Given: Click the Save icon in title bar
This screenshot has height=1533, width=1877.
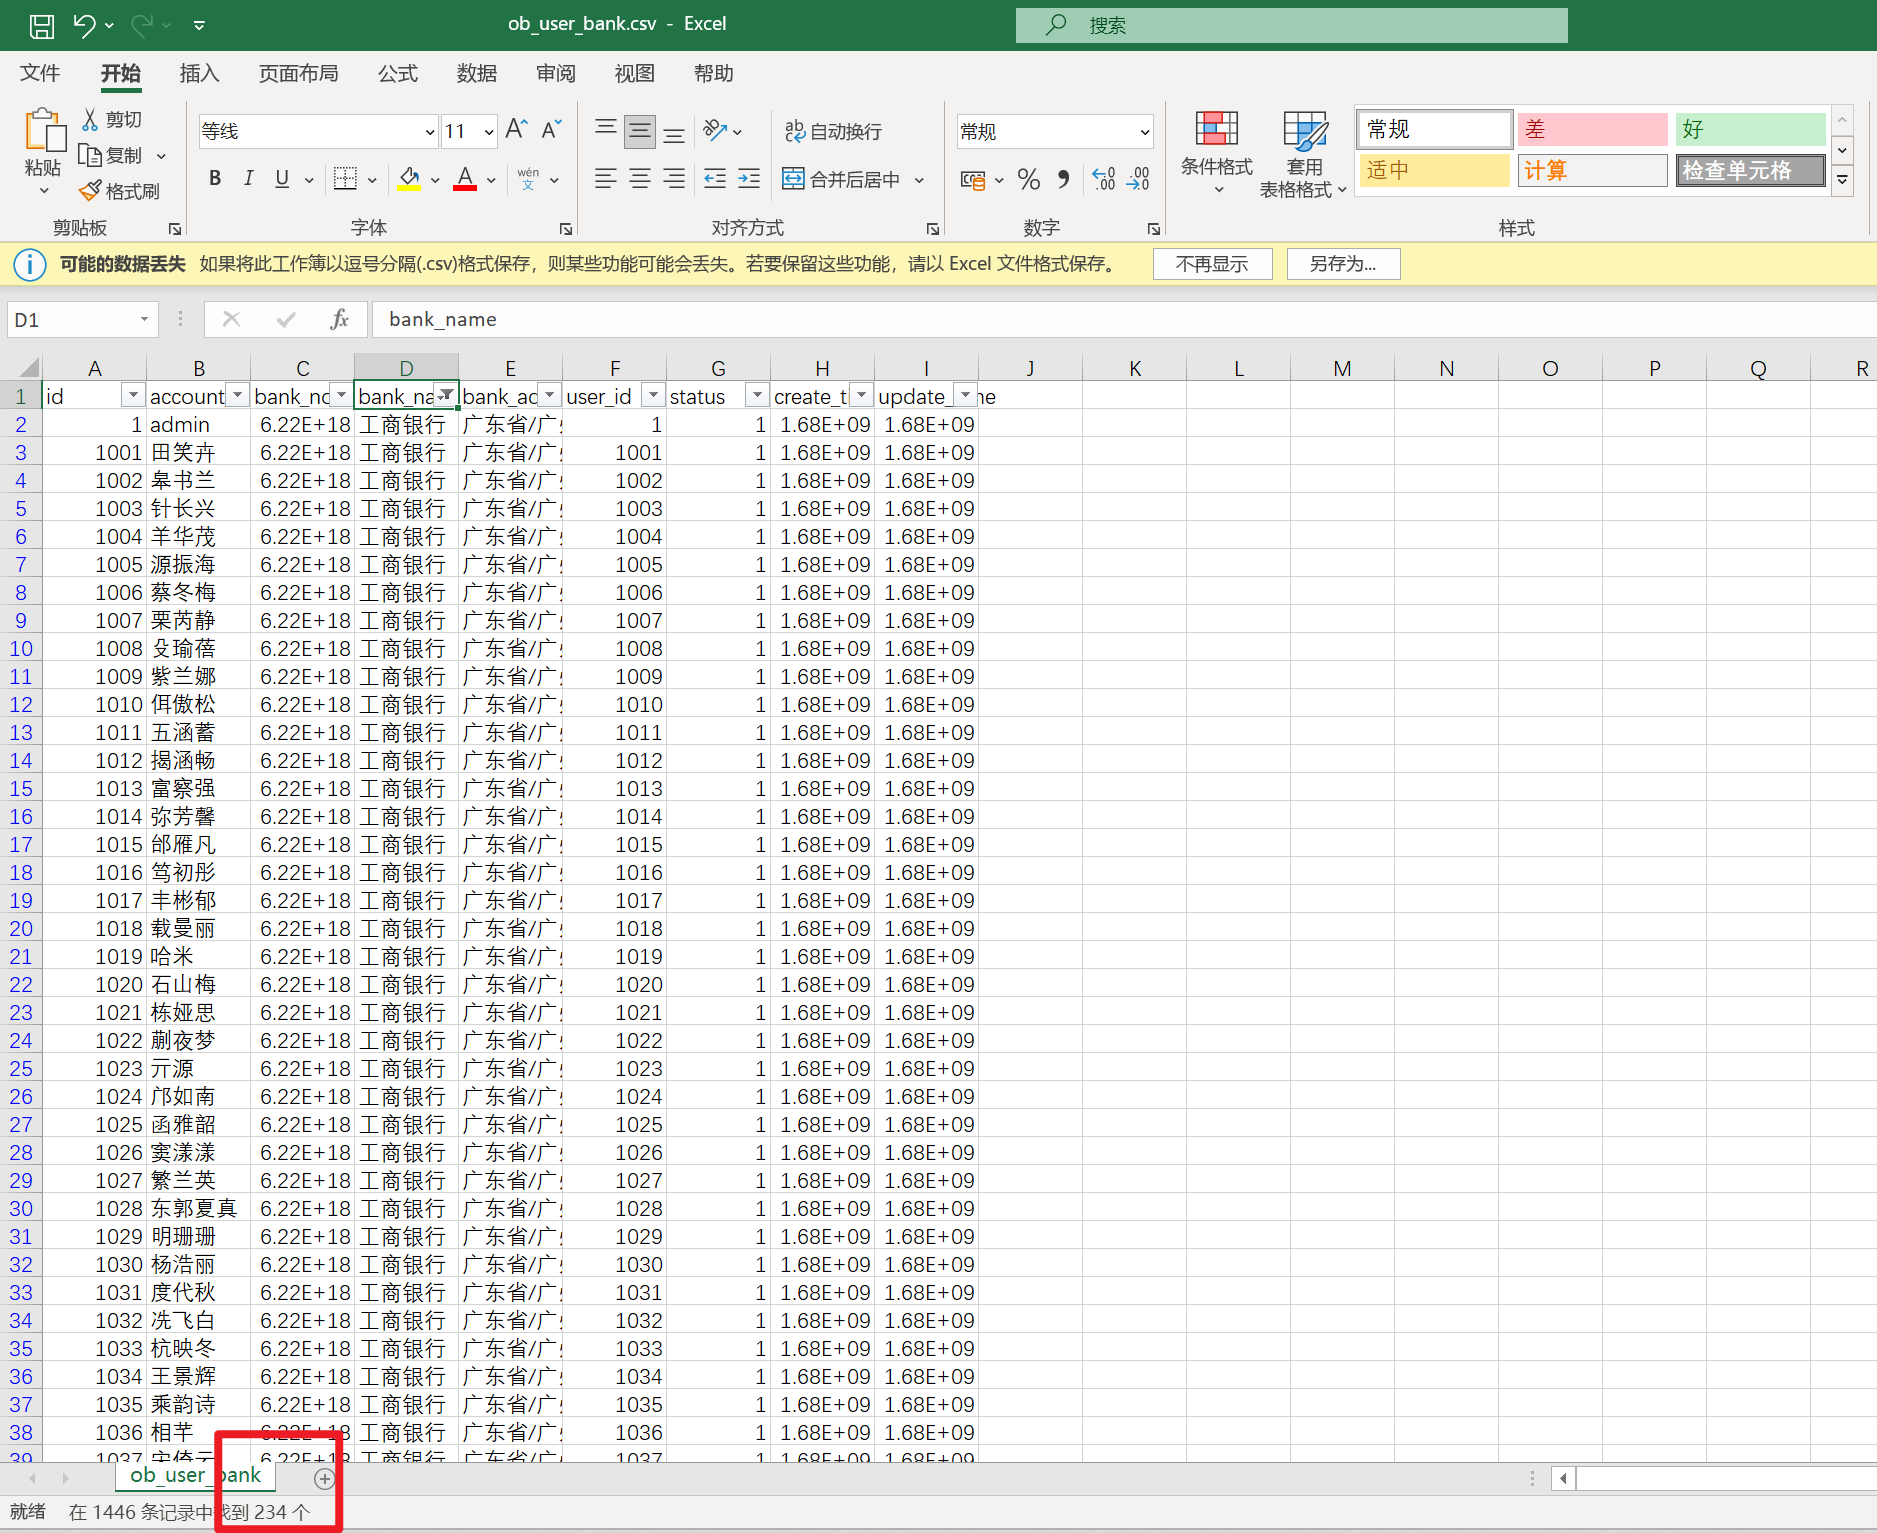Looking at the screenshot, I should [42, 25].
